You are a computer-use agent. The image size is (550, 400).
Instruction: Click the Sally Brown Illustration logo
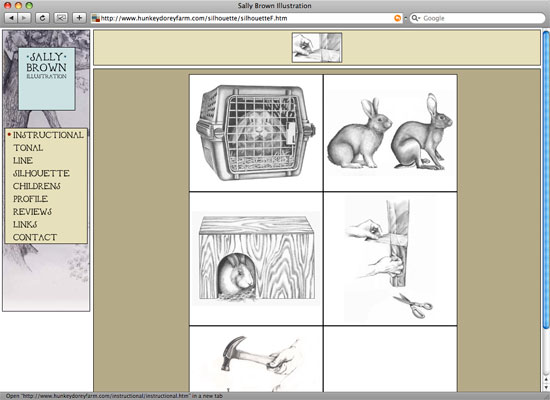point(47,79)
